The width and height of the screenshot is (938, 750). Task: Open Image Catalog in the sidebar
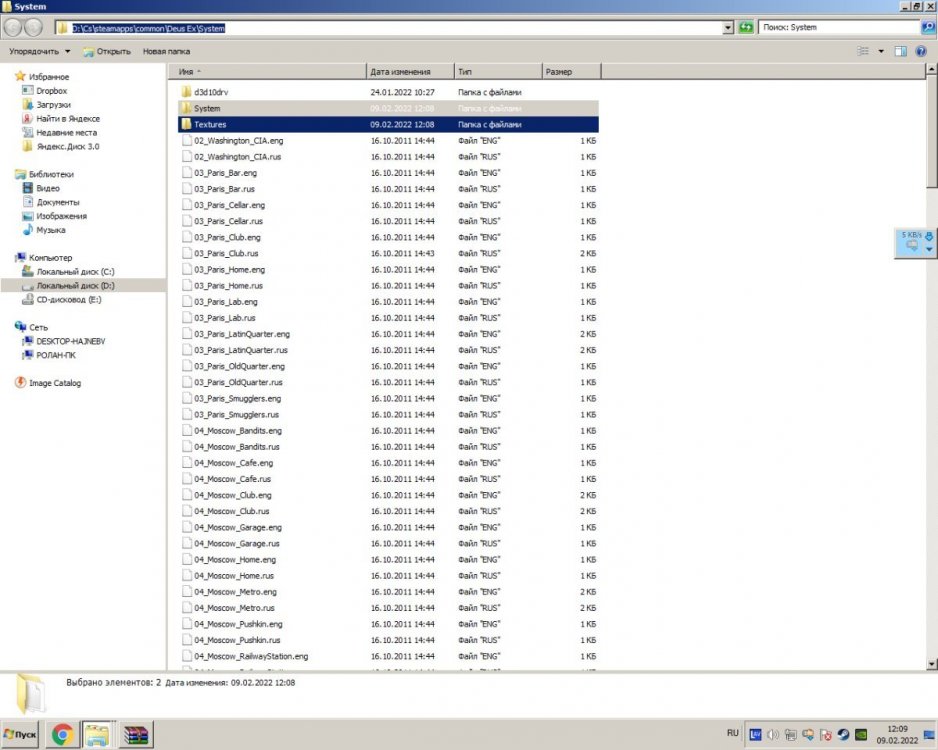54,383
